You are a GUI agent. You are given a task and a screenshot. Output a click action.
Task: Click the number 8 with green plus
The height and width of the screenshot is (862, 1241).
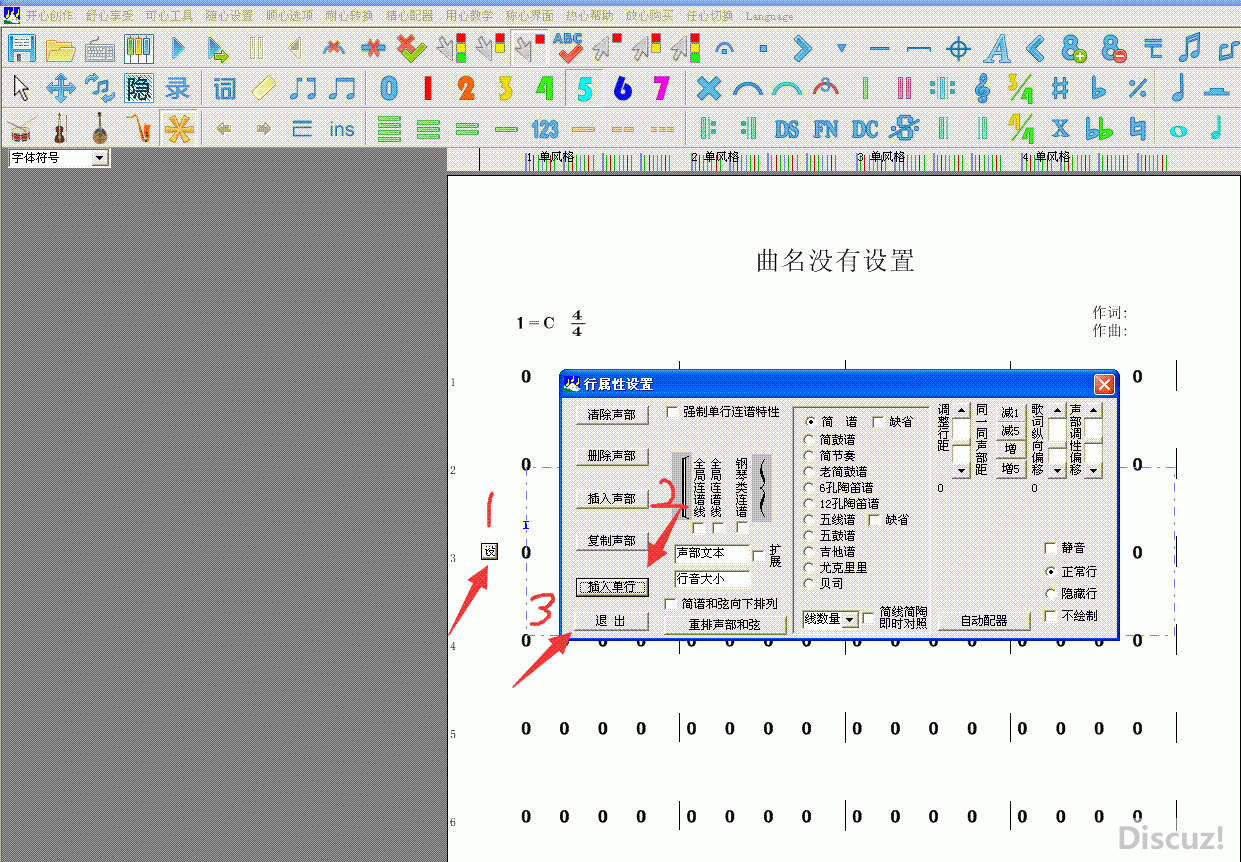(1075, 47)
